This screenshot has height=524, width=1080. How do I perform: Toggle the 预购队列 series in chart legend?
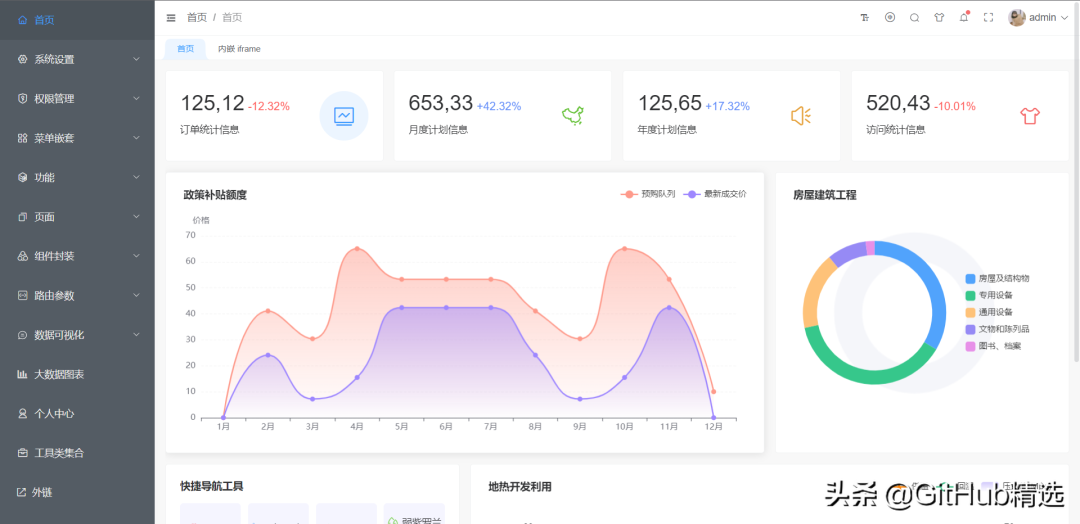click(x=648, y=194)
